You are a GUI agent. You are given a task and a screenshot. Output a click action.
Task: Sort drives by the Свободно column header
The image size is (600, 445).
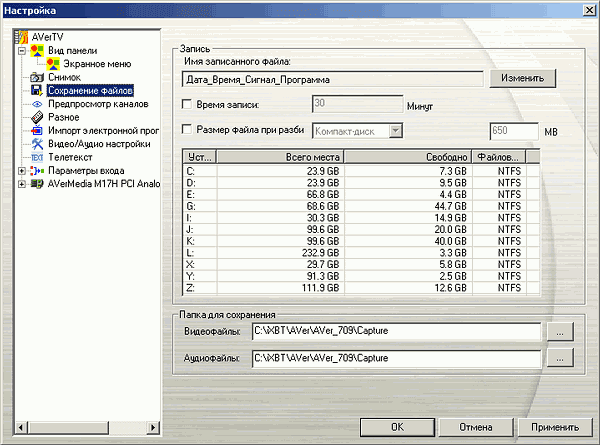coord(408,157)
